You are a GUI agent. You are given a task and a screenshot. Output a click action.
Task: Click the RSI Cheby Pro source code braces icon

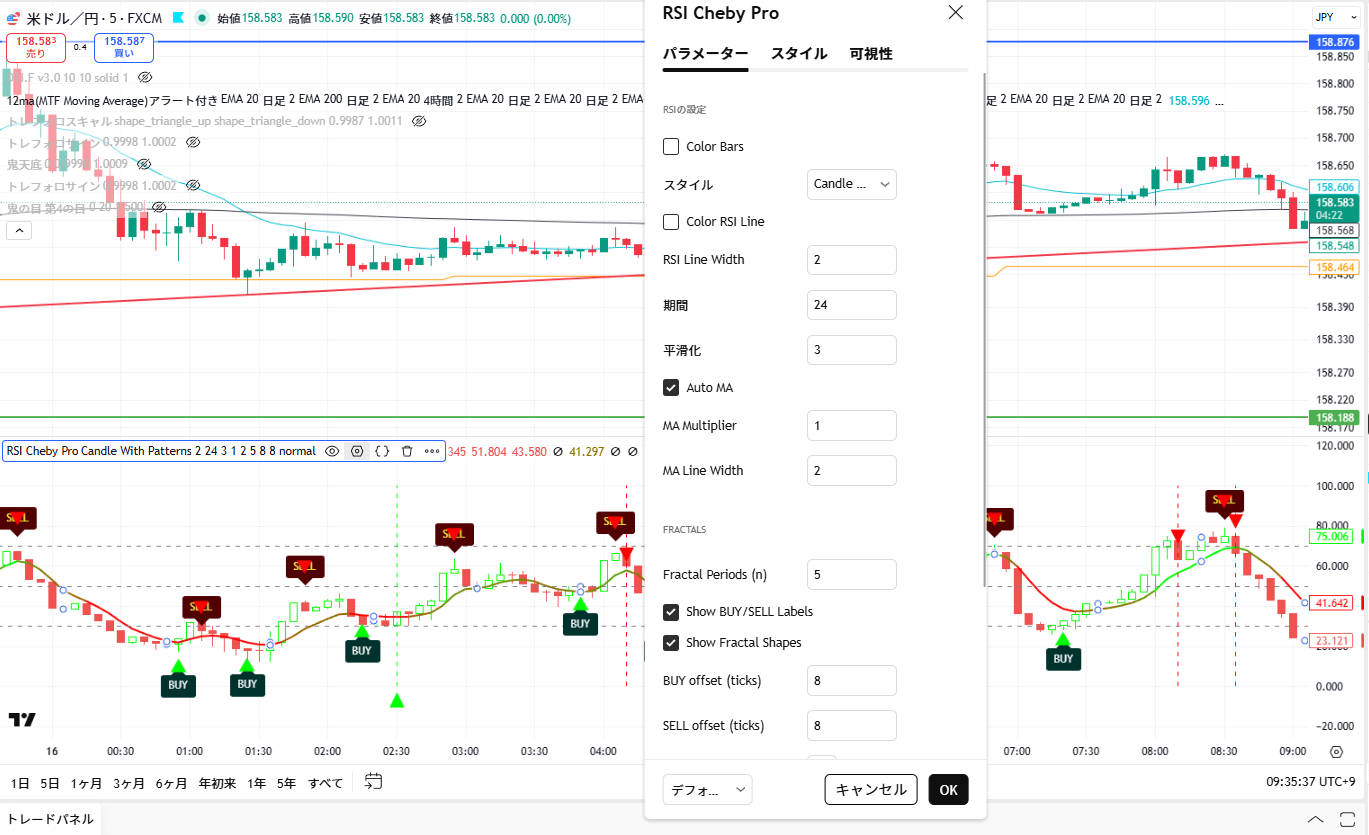tap(382, 451)
